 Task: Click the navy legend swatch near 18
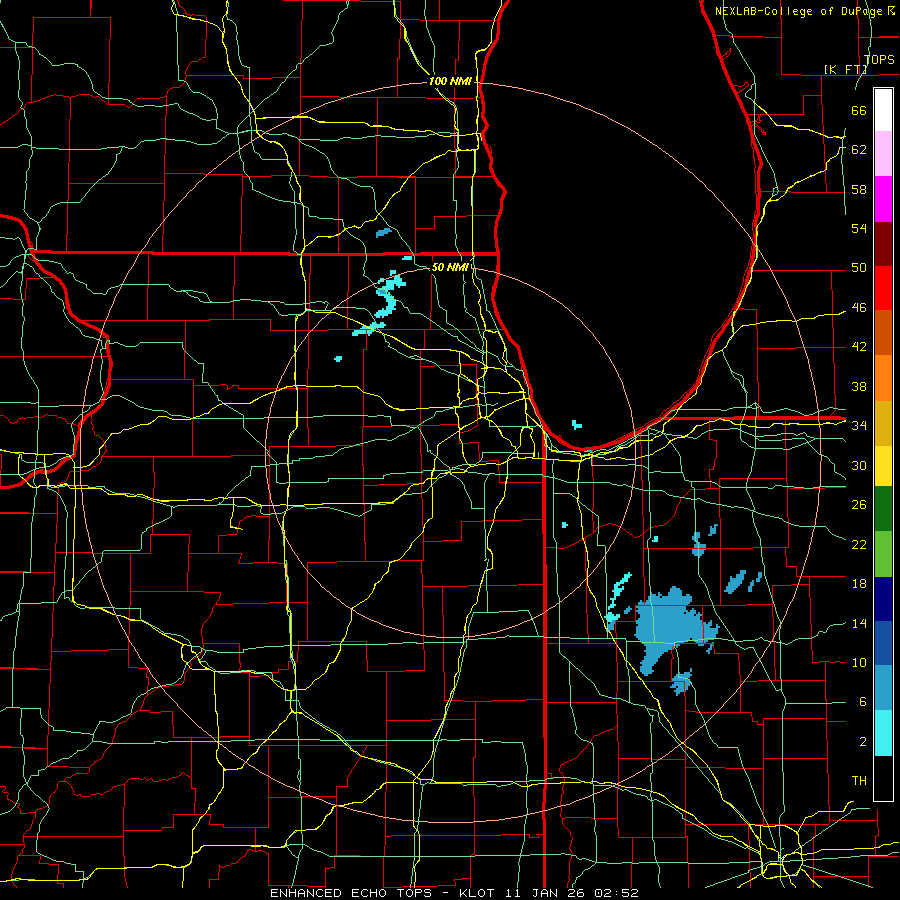(x=883, y=599)
